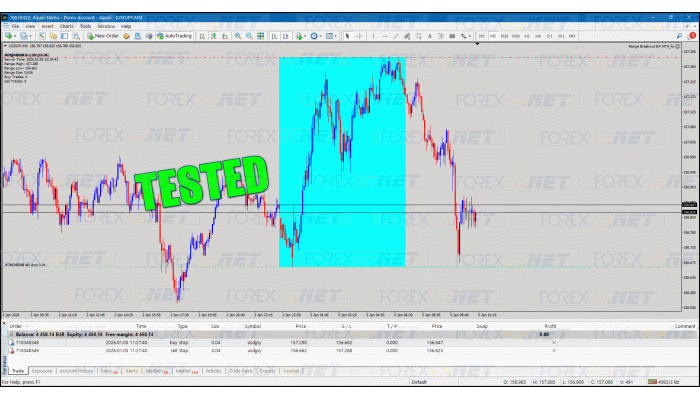700x400 pixels.
Task: Open the Journal tab
Action: (291, 371)
